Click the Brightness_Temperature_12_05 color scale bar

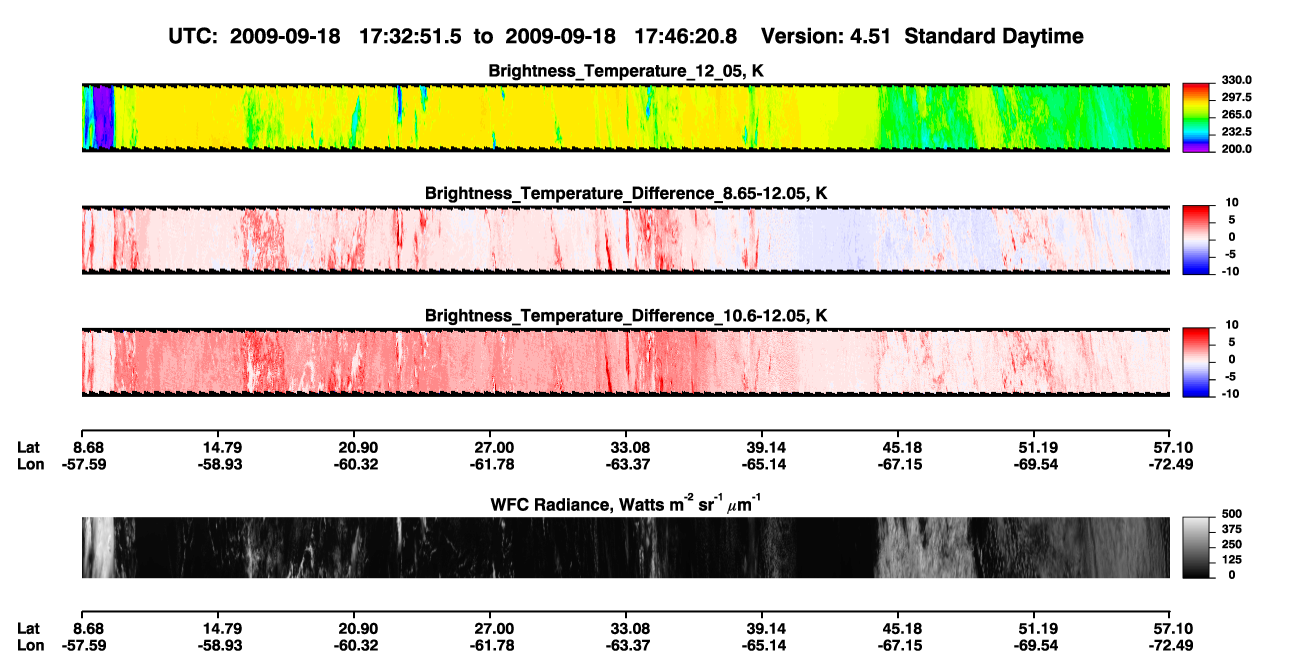click(1197, 117)
